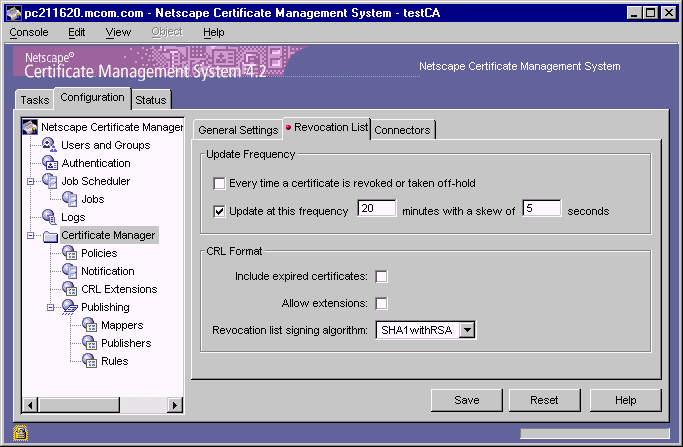
Task: Click the disabled Object menu
Action: coord(167,32)
